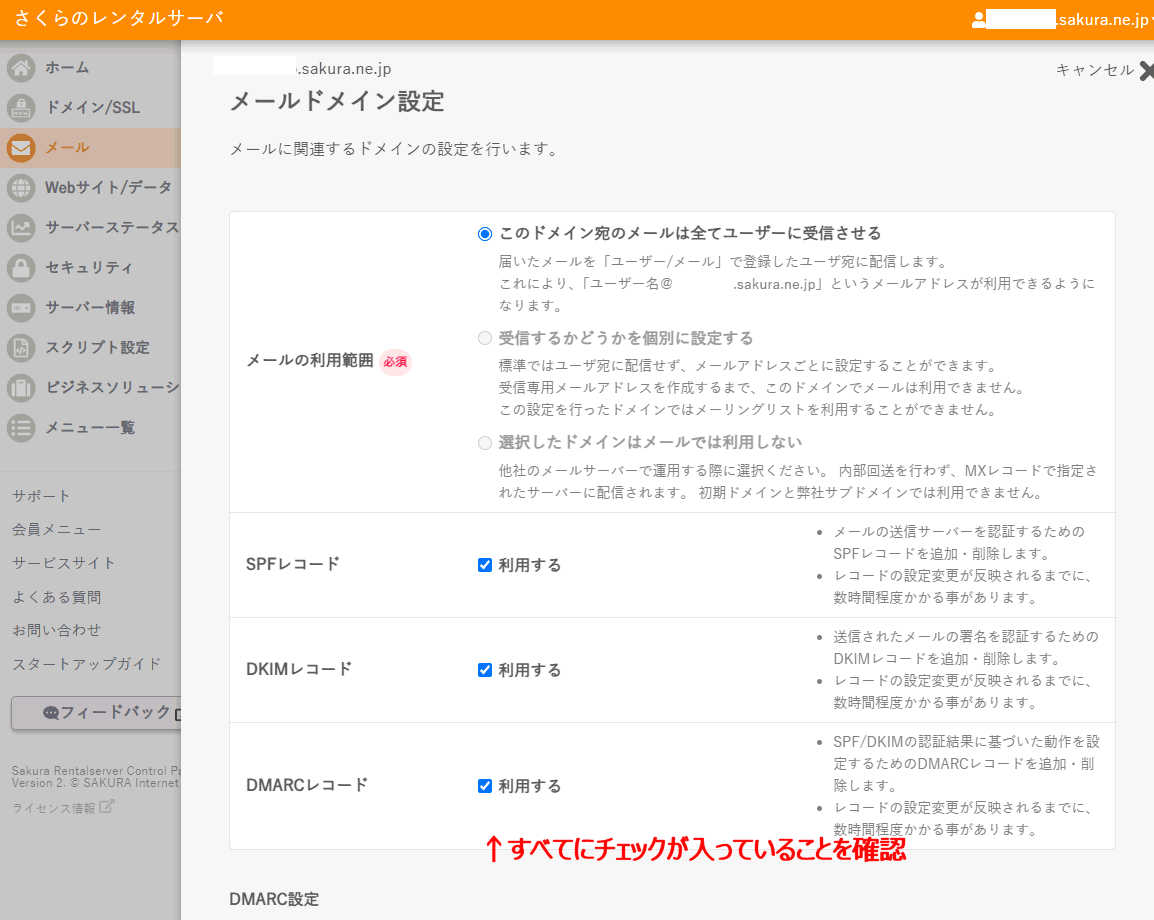Select the all-users receive mail radio button
The width and height of the screenshot is (1154, 920).
click(x=485, y=234)
